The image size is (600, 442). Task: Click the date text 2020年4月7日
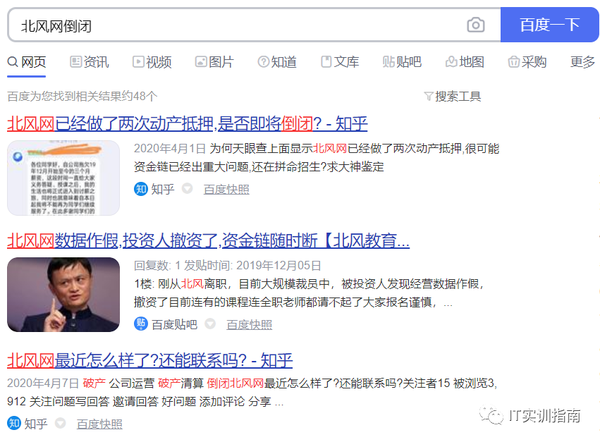(43, 383)
